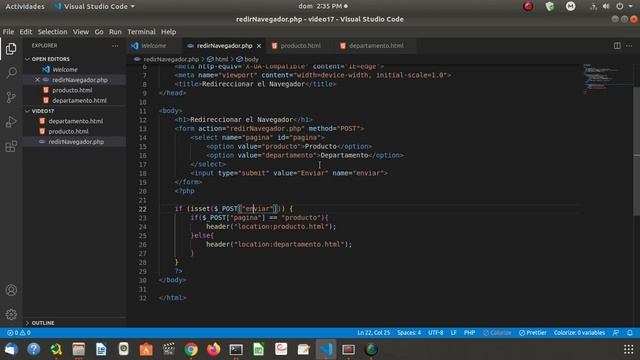The height and width of the screenshot is (360, 640).
Task: Open the volume icon in system tray
Action: (606, 6)
